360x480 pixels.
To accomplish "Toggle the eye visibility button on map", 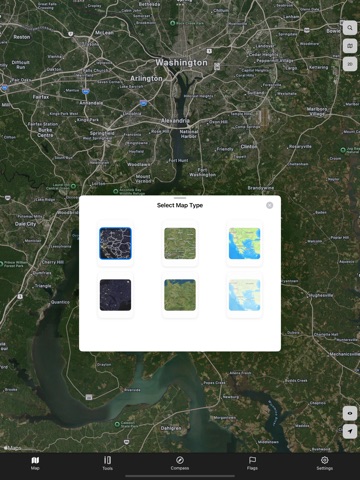I will tap(350, 413).
